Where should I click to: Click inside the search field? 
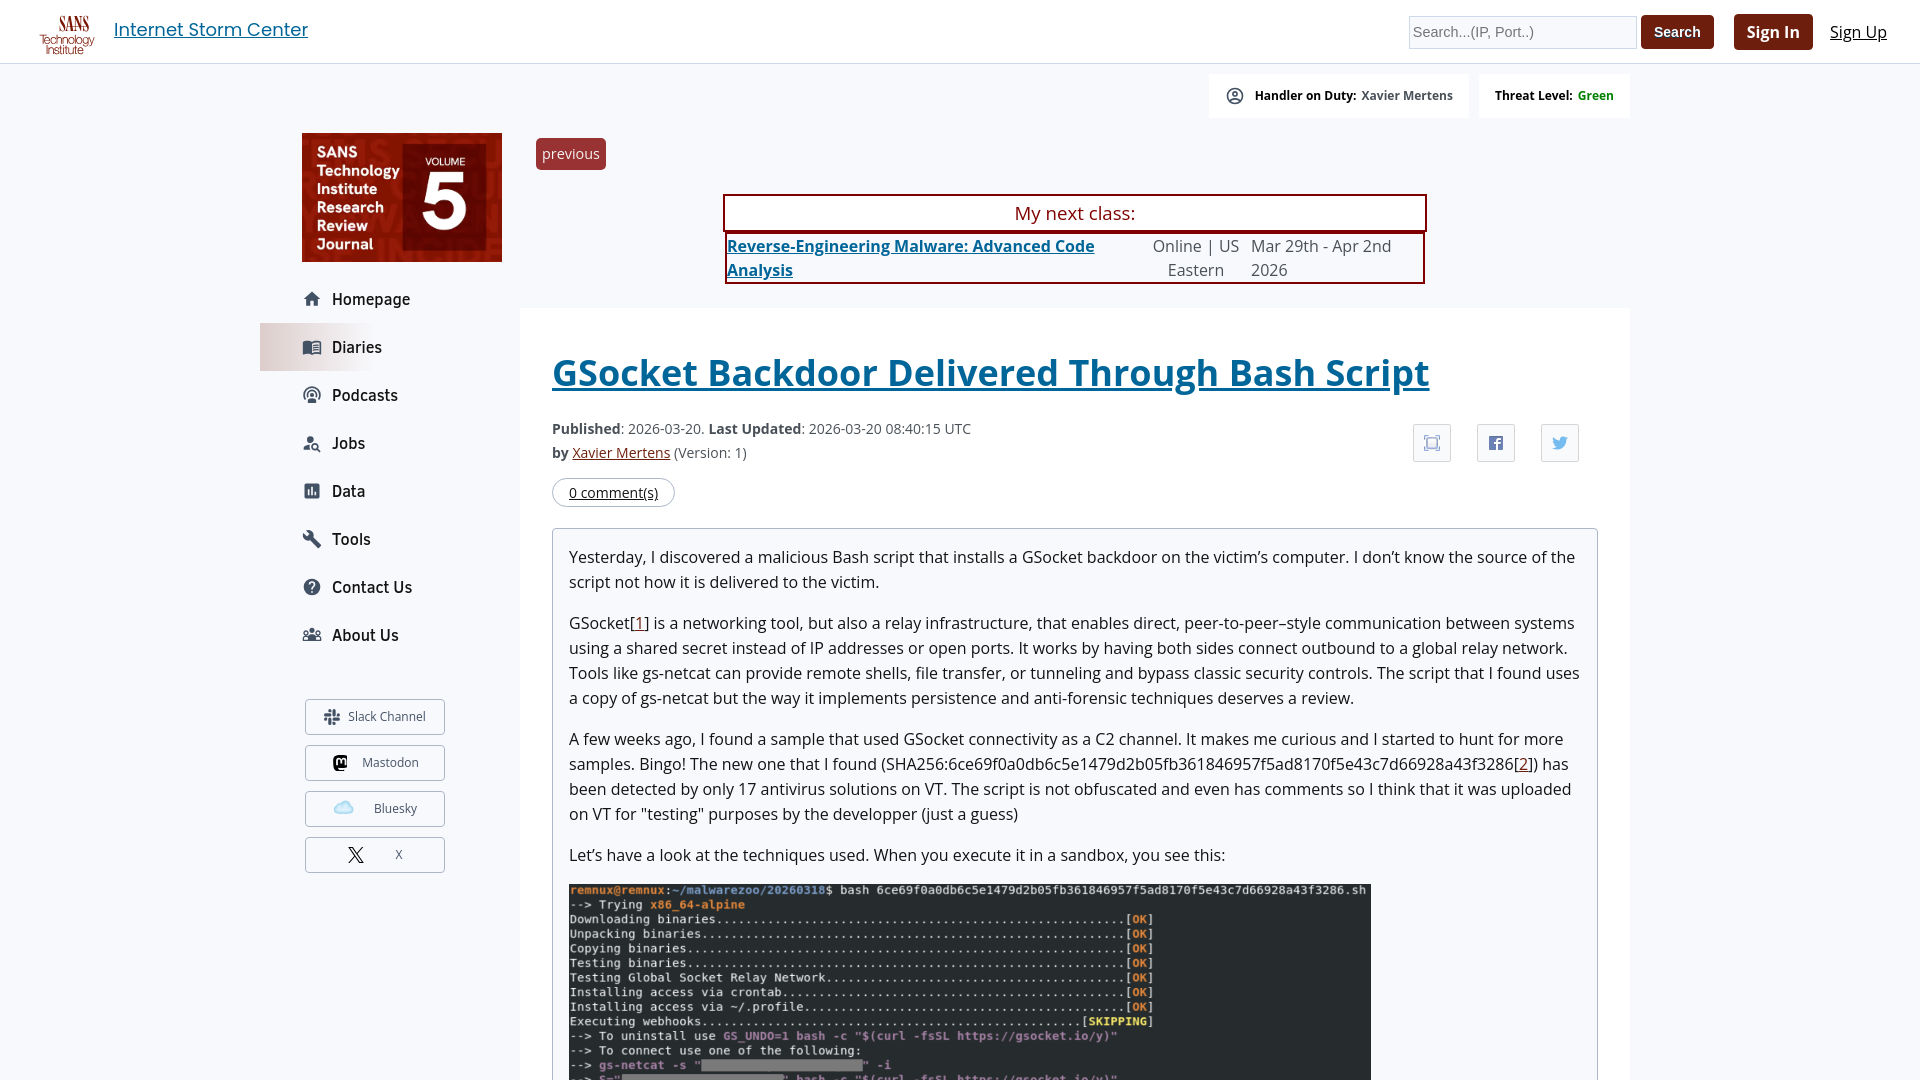[1521, 32]
